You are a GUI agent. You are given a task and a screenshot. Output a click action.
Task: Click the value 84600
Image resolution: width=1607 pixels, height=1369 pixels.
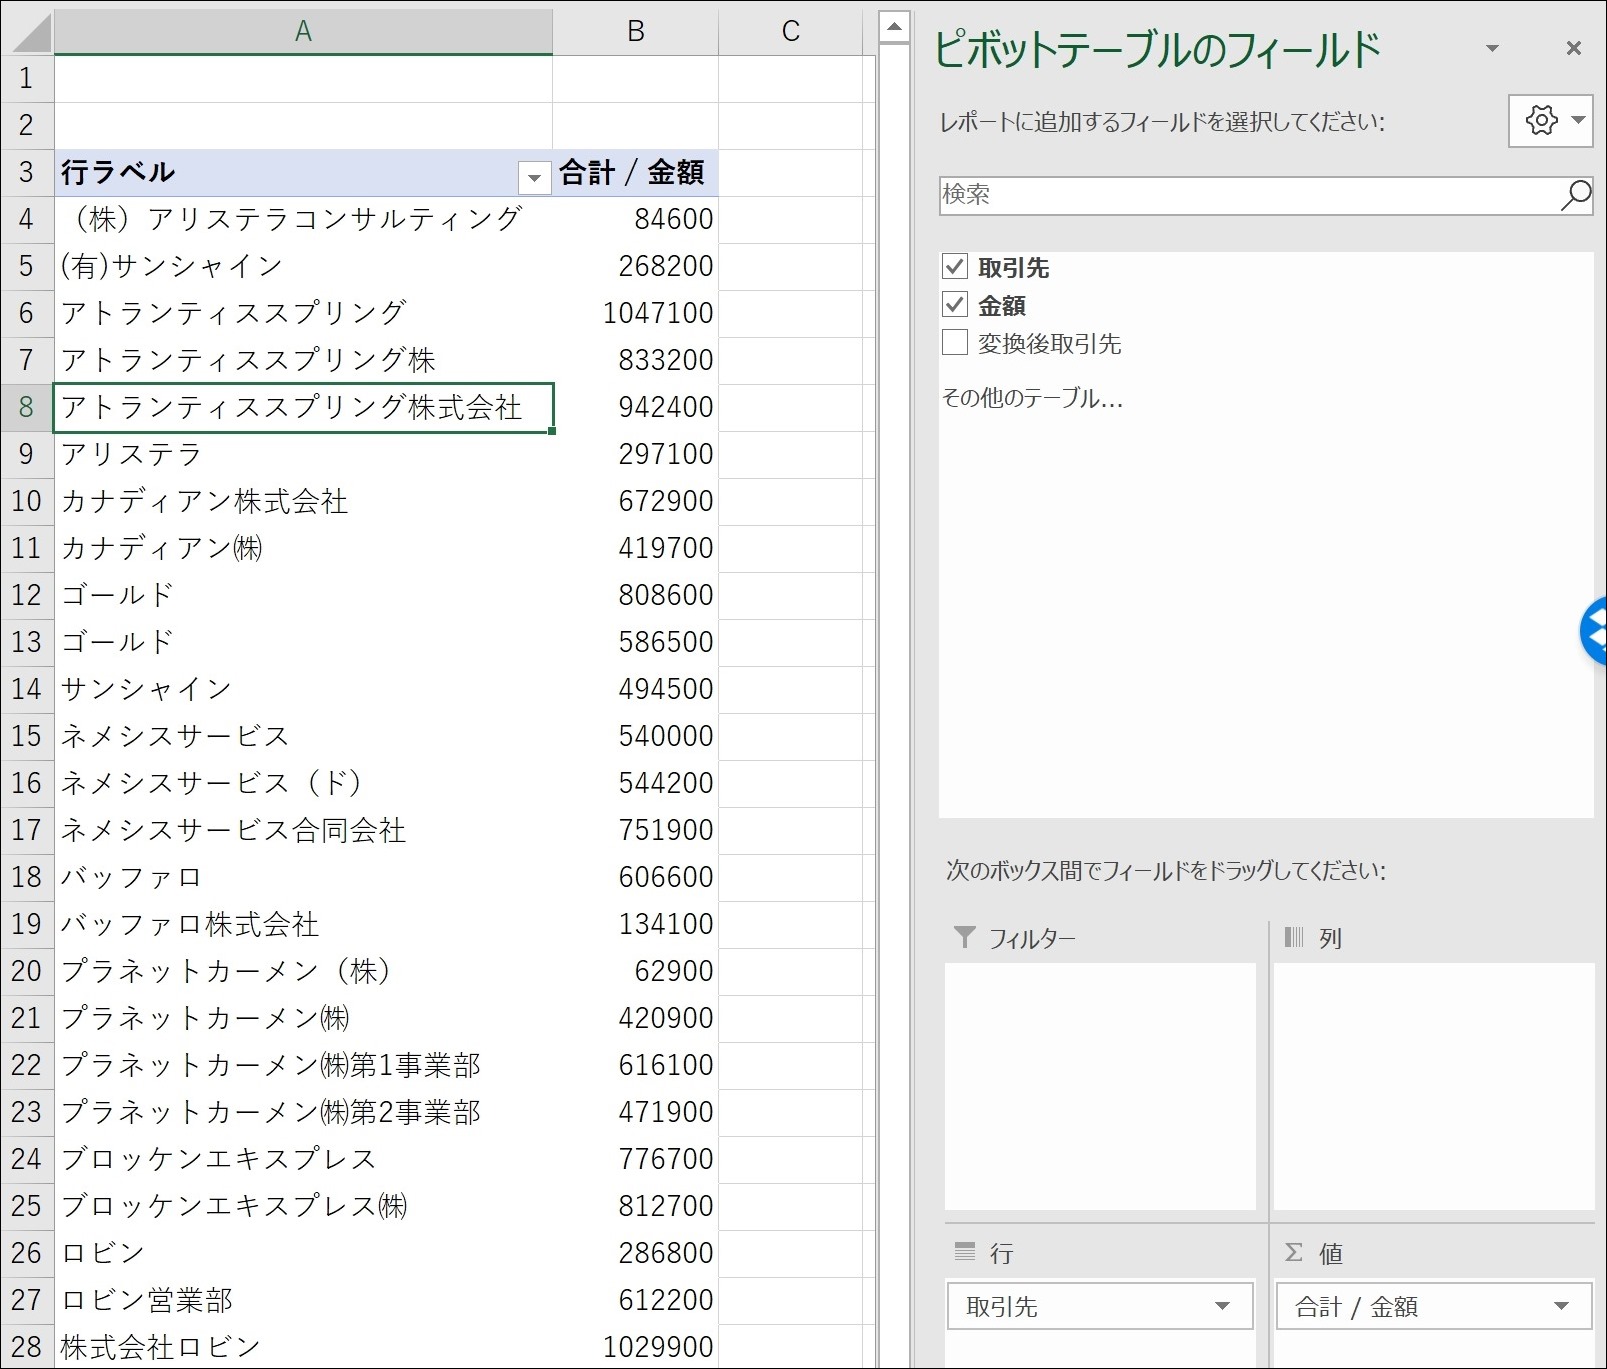(635, 219)
